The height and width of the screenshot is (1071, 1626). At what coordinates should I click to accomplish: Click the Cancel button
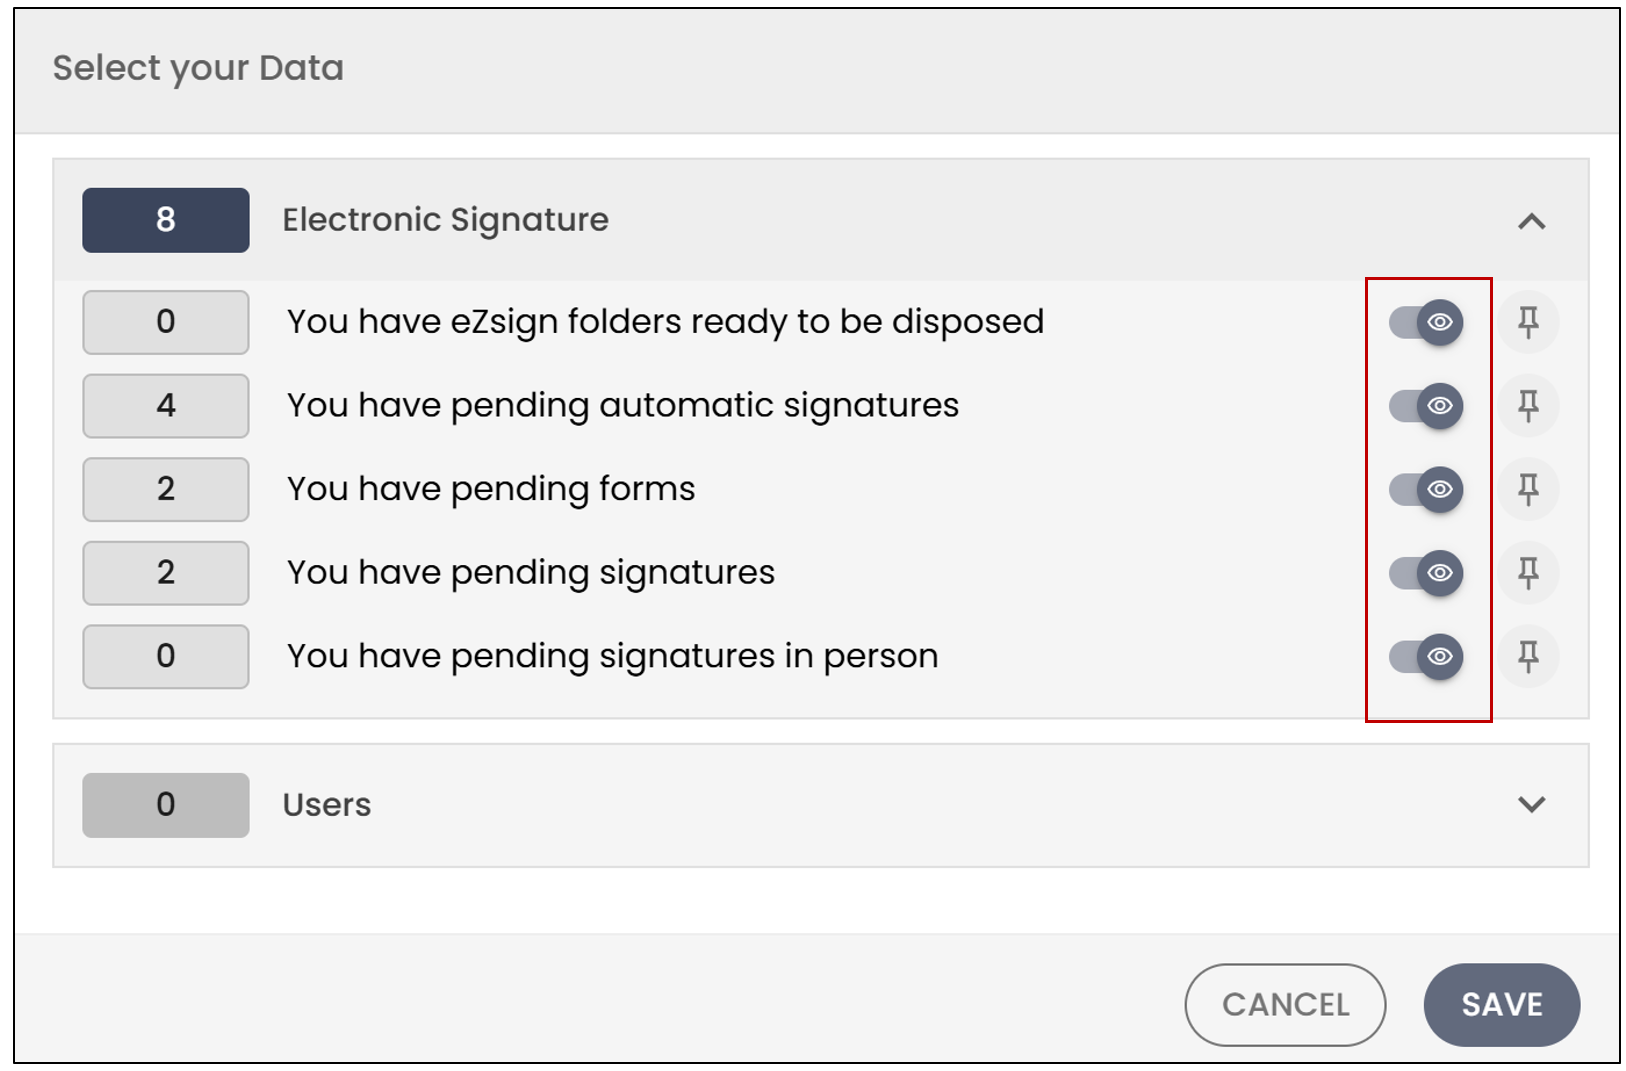click(x=1285, y=1004)
